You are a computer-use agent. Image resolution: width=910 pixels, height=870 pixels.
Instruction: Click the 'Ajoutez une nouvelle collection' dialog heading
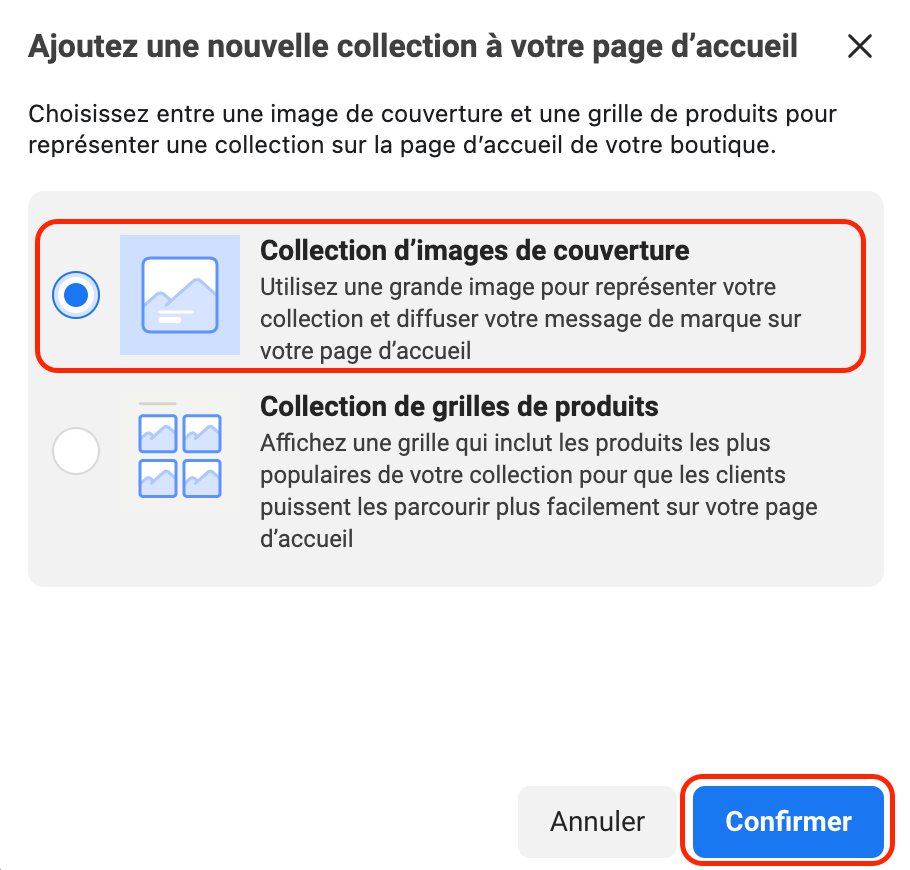(412, 46)
